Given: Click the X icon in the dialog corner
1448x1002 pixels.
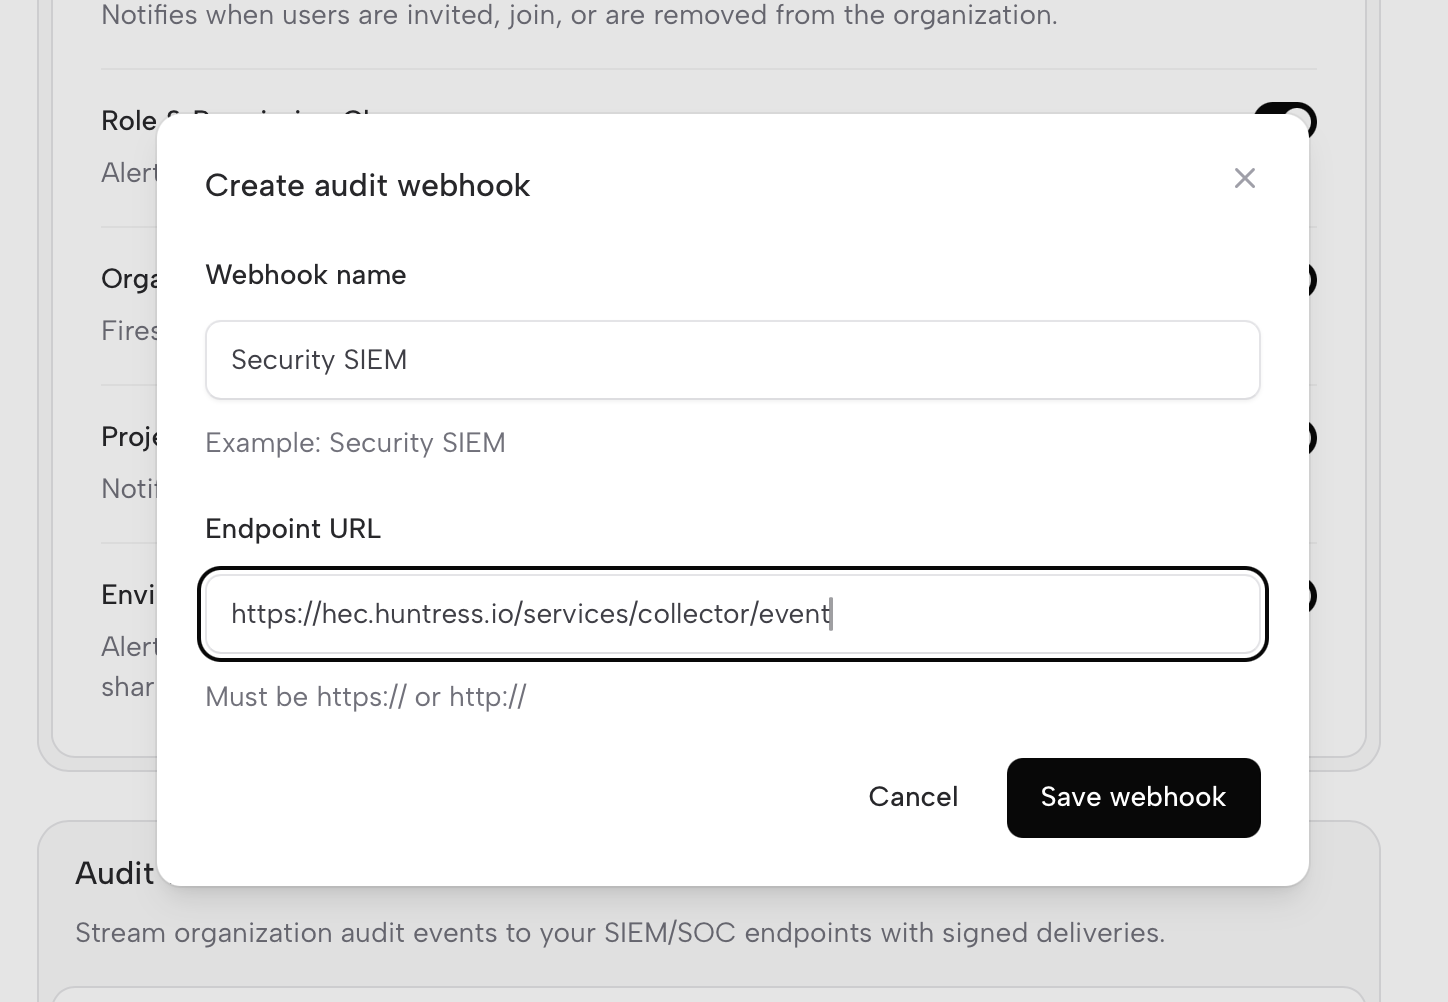Looking at the screenshot, I should (x=1244, y=178).
